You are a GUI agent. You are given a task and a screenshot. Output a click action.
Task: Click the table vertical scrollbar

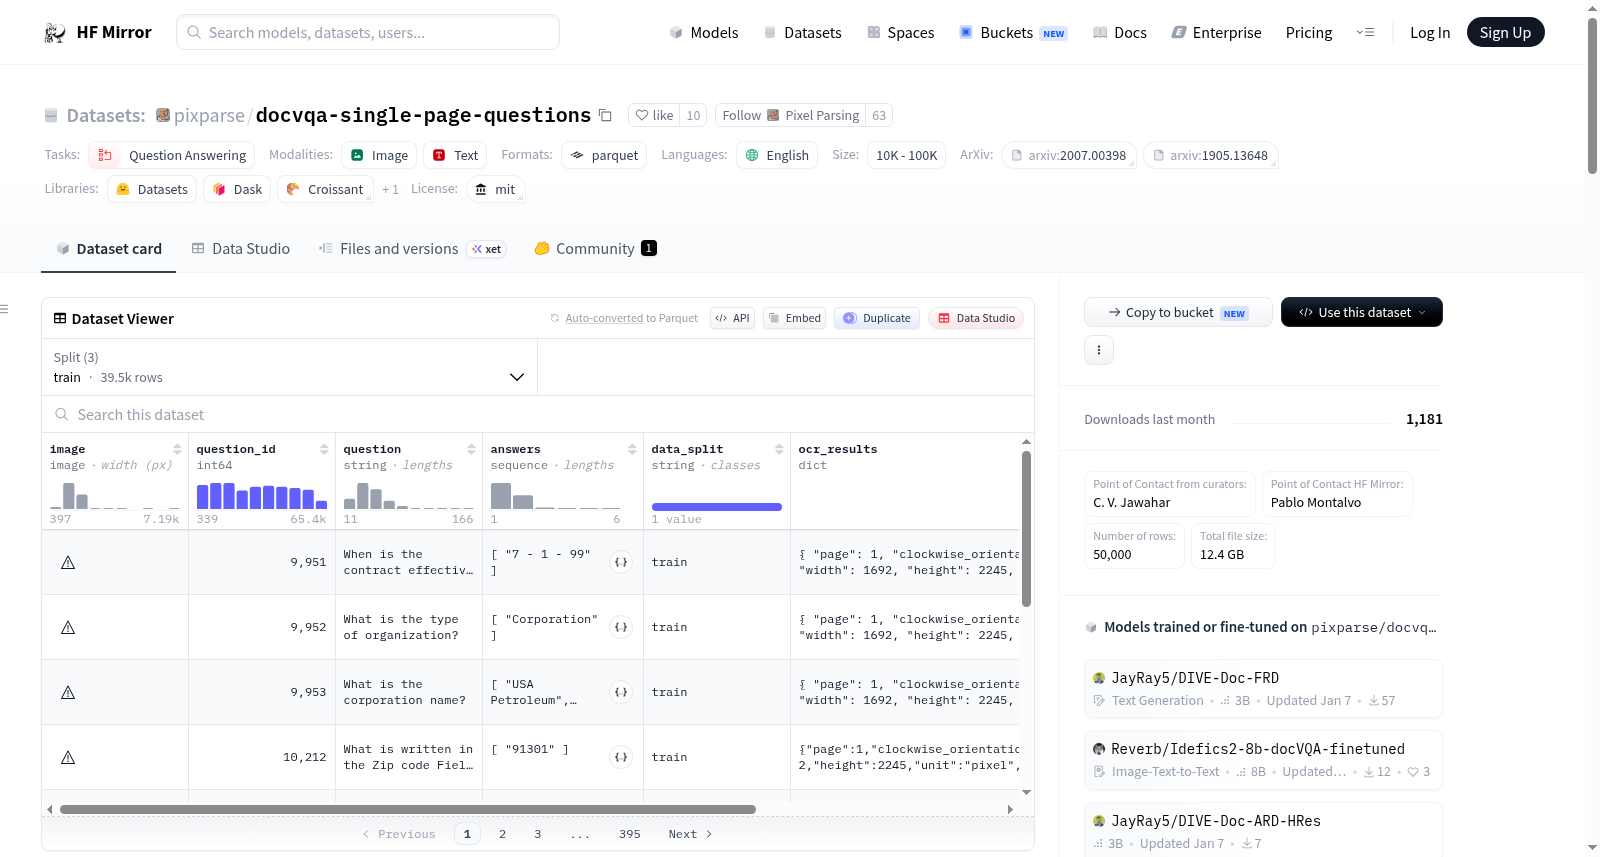coord(1026,528)
